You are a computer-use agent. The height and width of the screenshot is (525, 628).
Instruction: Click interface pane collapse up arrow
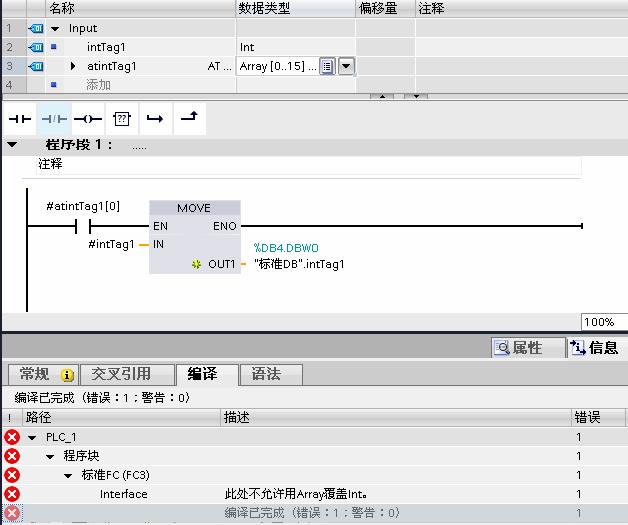click(x=382, y=97)
